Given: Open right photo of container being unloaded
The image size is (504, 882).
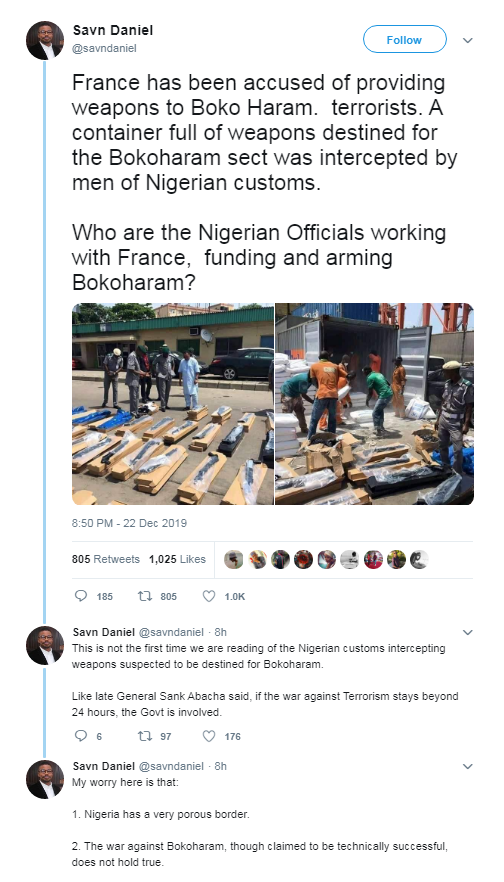Looking at the screenshot, I should (375, 404).
